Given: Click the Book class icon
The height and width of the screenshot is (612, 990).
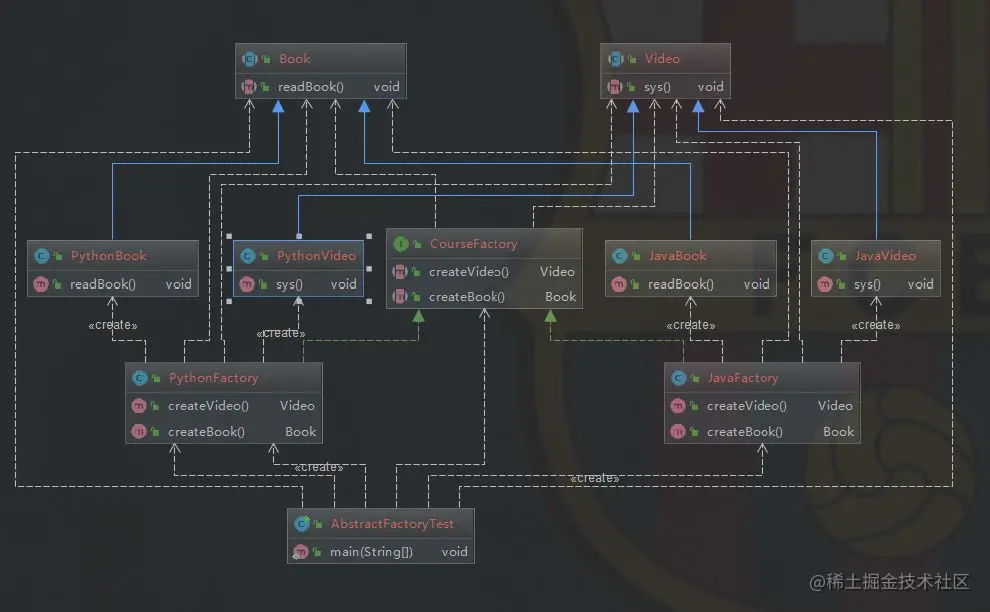Looking at the screenshot, I should click(x=249, y=59).
